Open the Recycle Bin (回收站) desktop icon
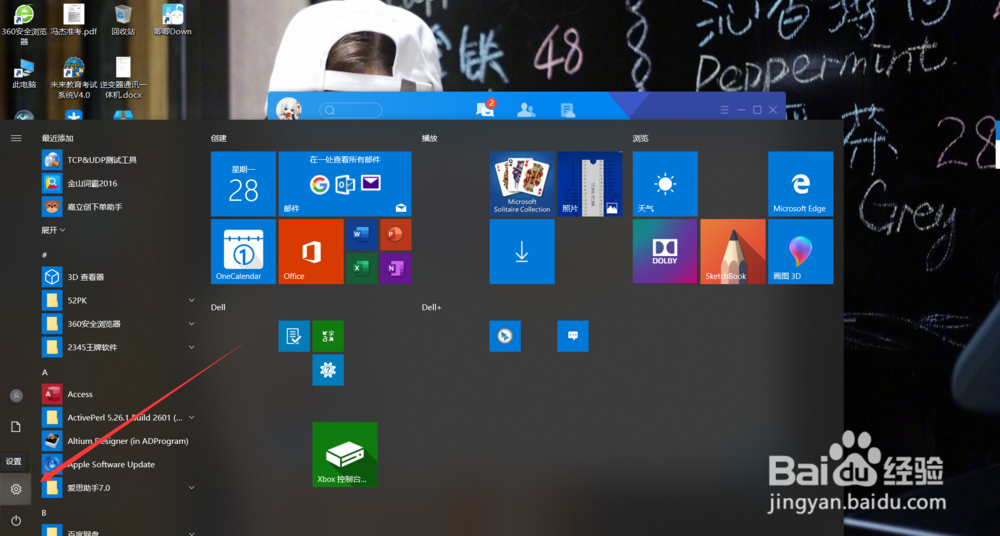Viewport: 1000px width, 536px height. tap(123, 20)
